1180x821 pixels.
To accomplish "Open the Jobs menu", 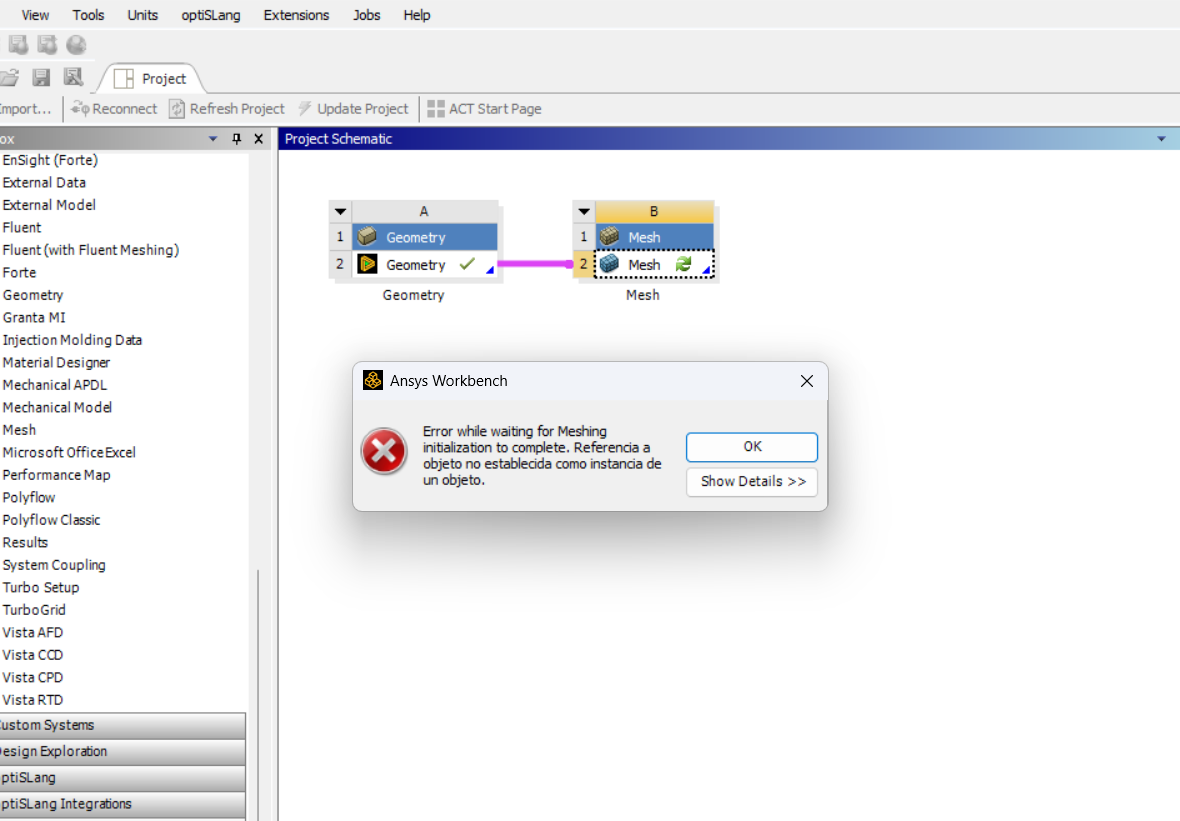I will click(366, 15).
